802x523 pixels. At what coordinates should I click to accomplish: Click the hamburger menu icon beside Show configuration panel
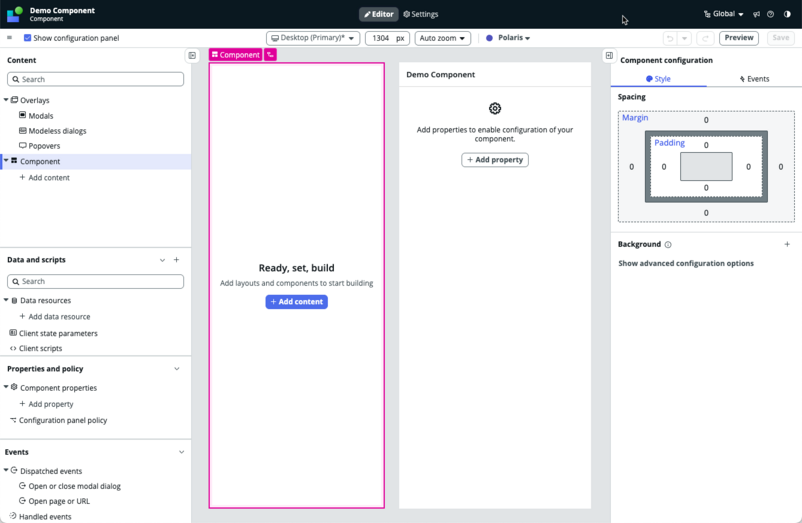click(9, 38)
